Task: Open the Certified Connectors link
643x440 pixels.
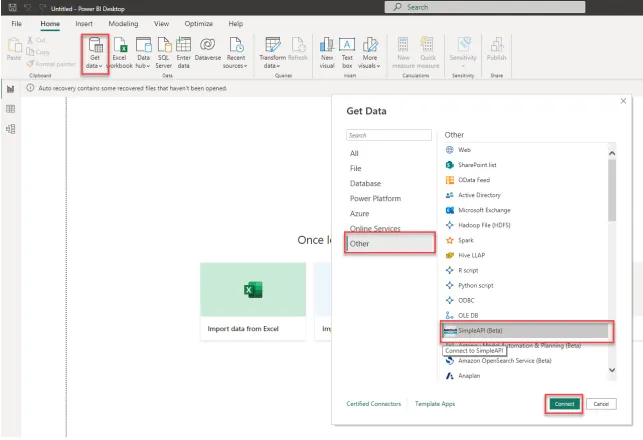Action: 374,404
